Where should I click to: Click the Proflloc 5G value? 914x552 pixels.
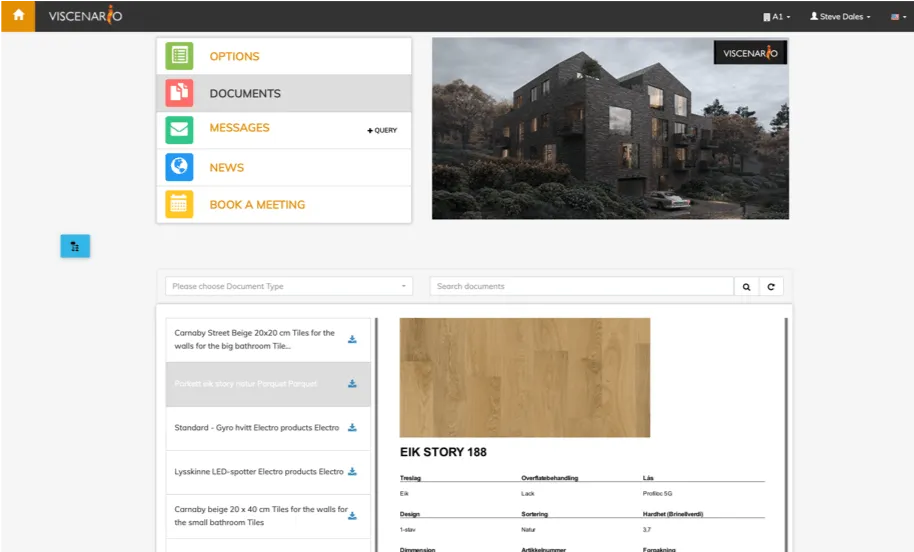658,494
